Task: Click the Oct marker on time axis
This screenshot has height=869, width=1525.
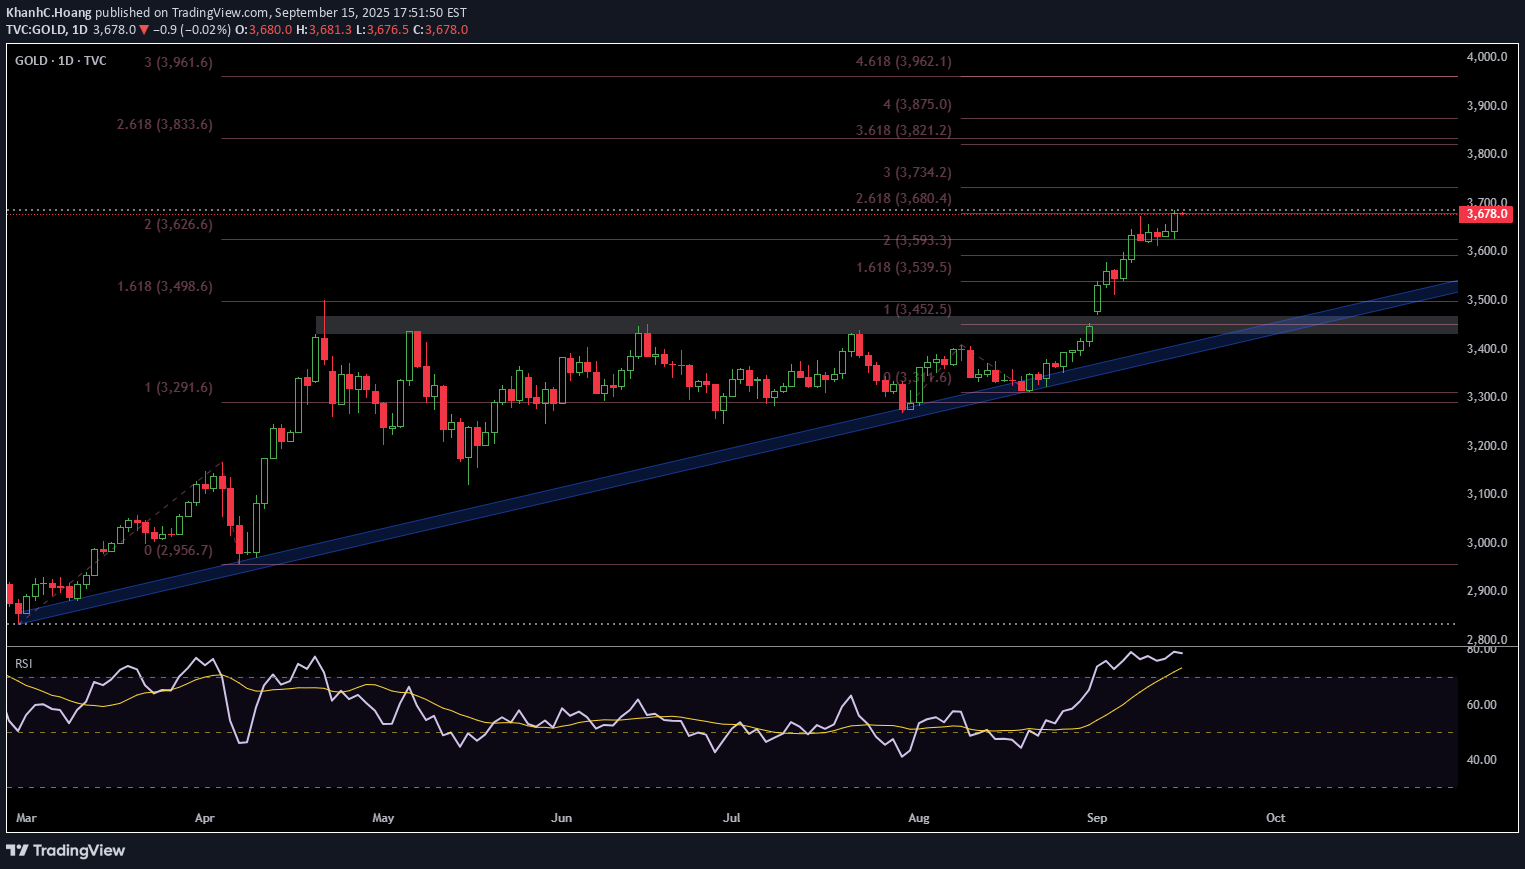Action: click(1275, 818)
